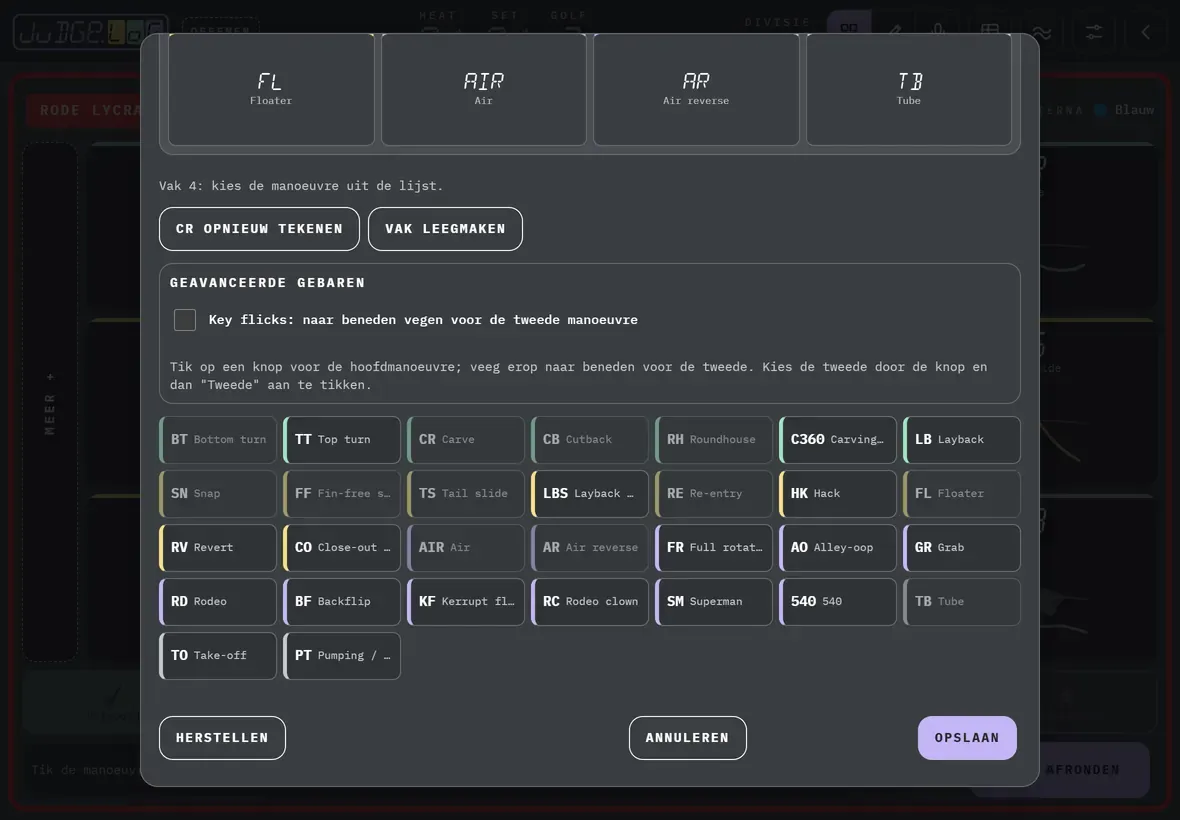Open the sliders settings icon in the top bar

[1093, 32]
